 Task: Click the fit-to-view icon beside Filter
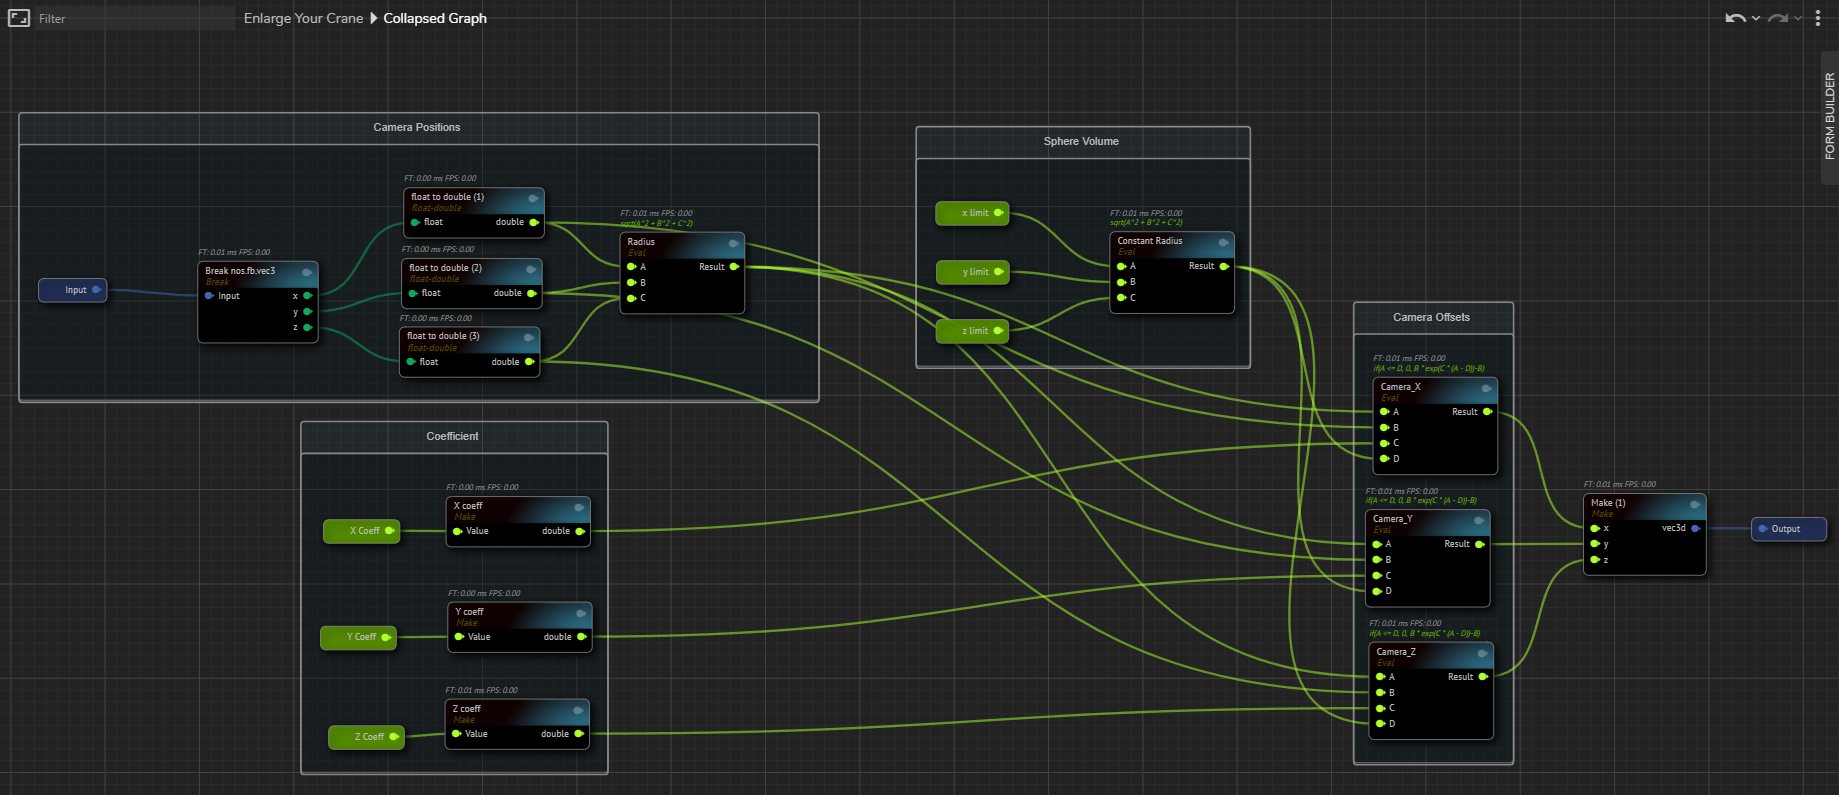[18, 18]
